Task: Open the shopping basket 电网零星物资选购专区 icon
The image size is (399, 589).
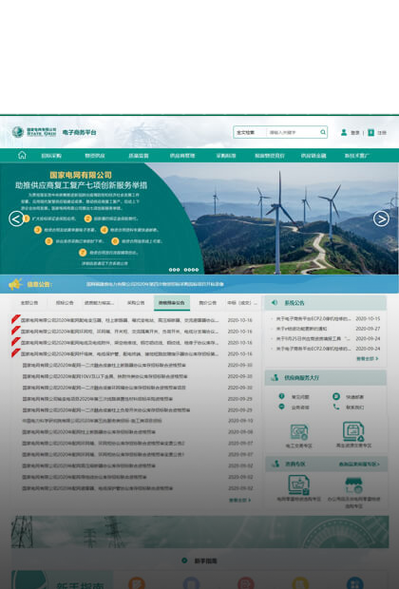Action: point(299,485)
